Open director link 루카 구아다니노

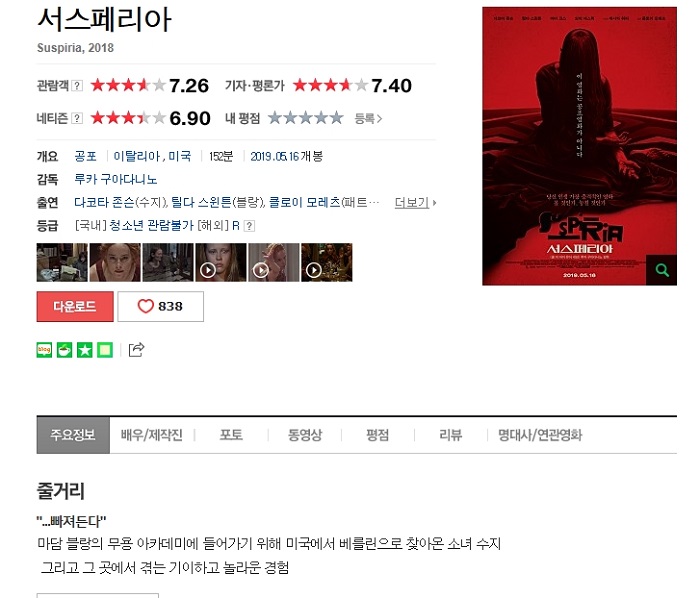click(116, 179)
